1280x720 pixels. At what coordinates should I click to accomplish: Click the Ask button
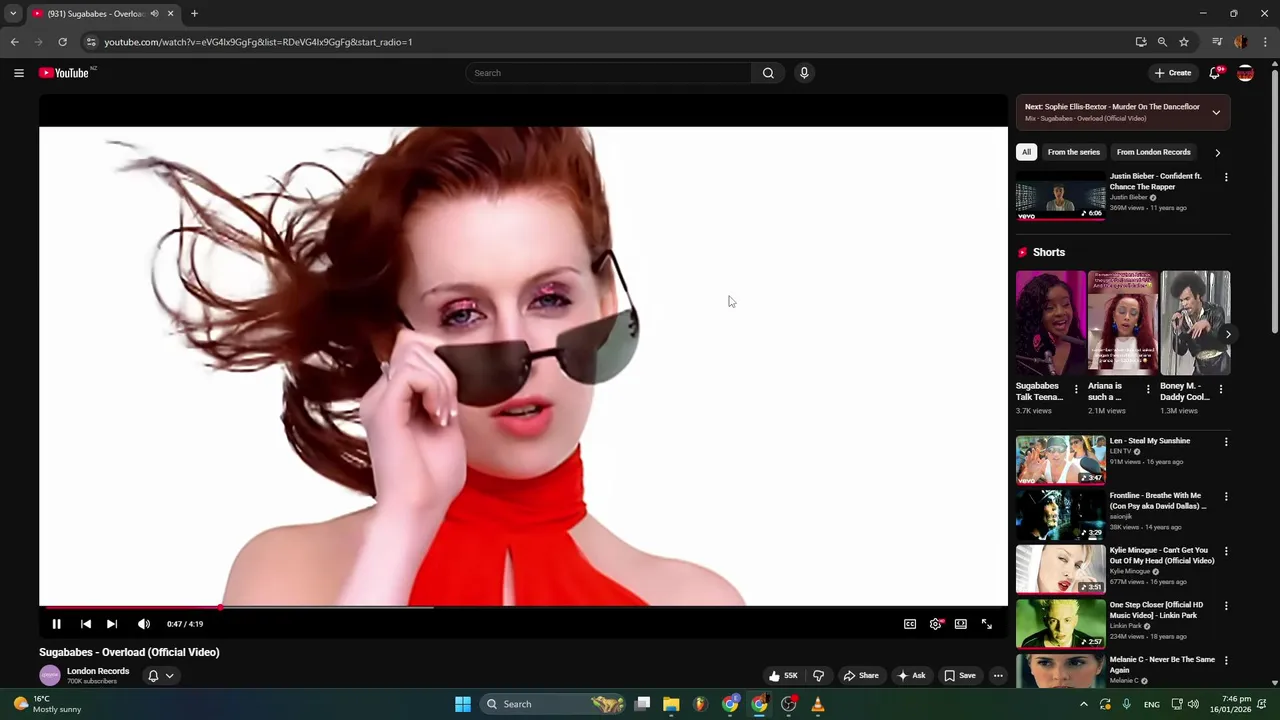click(x=912, y=676)
